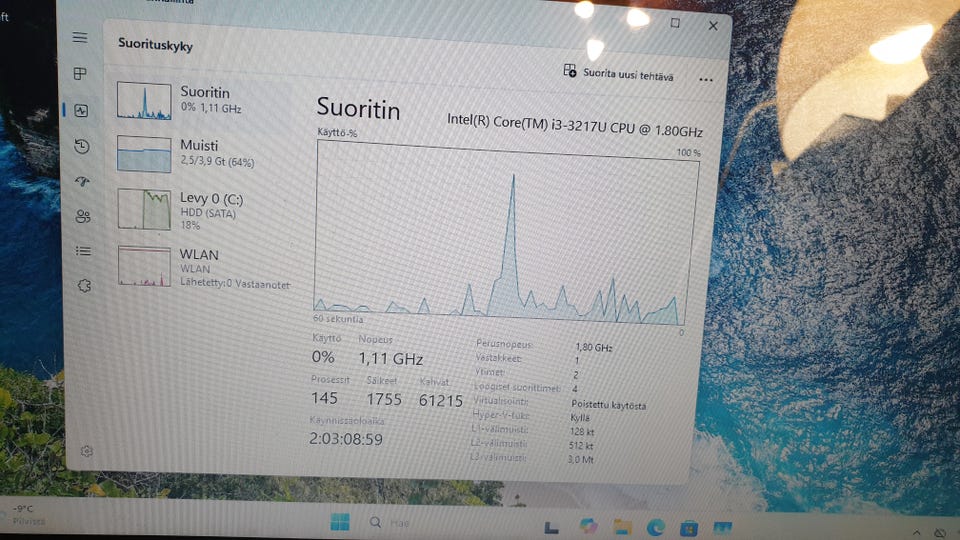This screenshot has width=960, height=540.
Task: Click the Intel Core i3-3217U CPU name
Action: pyautogui.click(x=574, y=125)
